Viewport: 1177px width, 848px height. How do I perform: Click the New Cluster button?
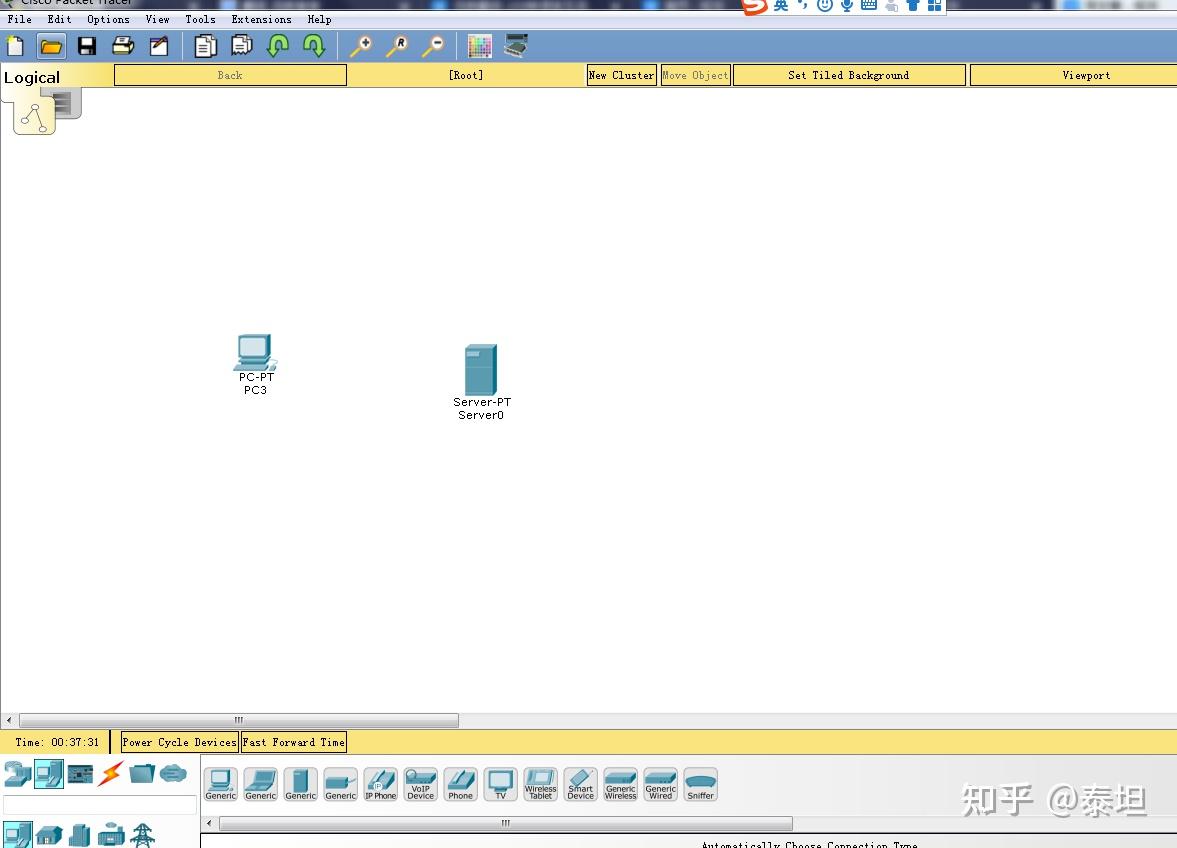(622, 75)
